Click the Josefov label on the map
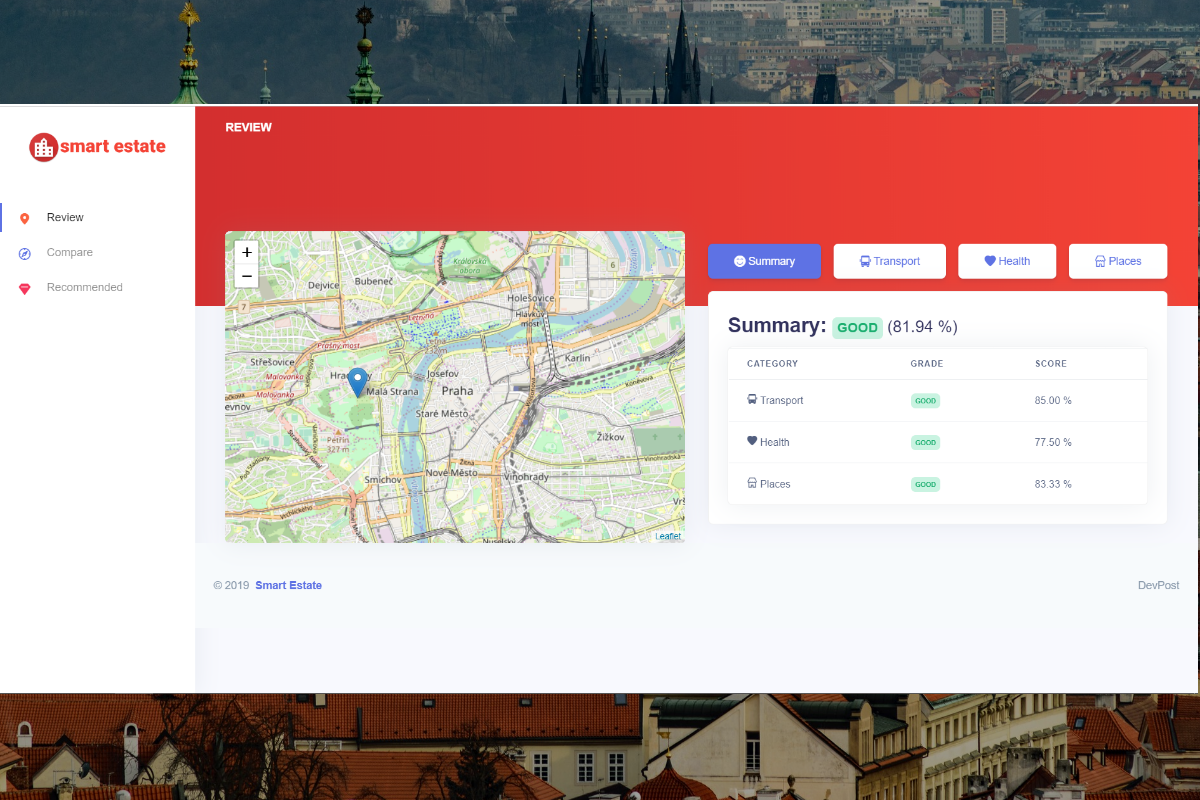Image resolution: width=1200 pixels, height=800 pixels. pyautogui.click(x=442, y=373)
